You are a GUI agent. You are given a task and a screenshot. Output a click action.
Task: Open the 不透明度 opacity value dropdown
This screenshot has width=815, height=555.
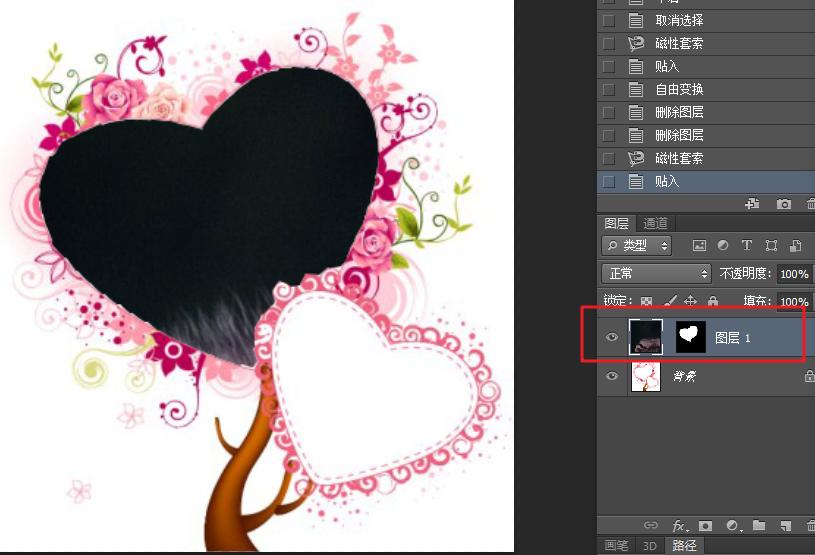point(794,273)
